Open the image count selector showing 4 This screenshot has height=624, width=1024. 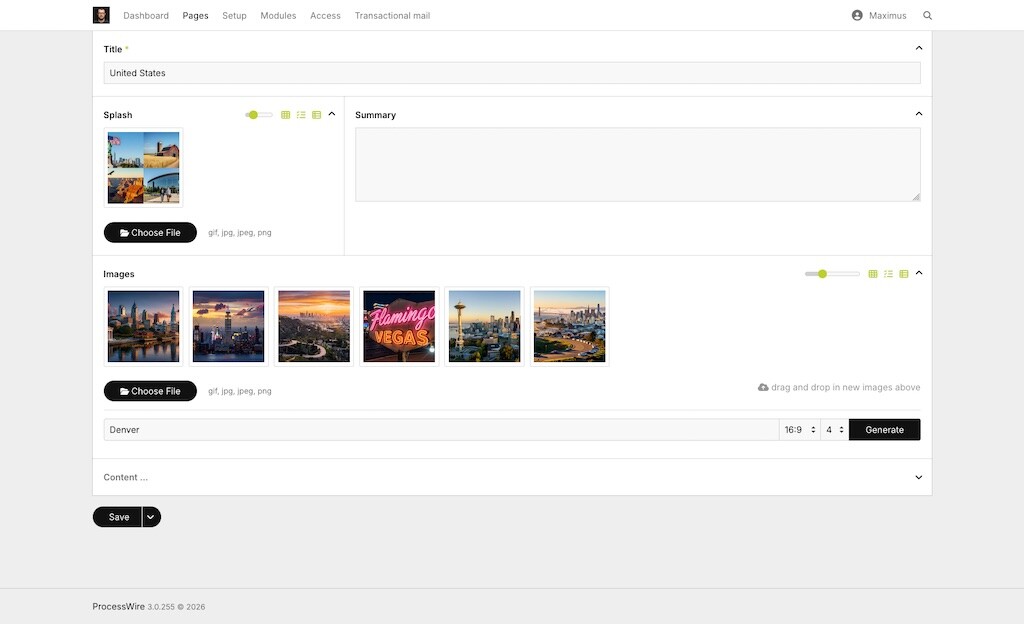tap(834, 430)
